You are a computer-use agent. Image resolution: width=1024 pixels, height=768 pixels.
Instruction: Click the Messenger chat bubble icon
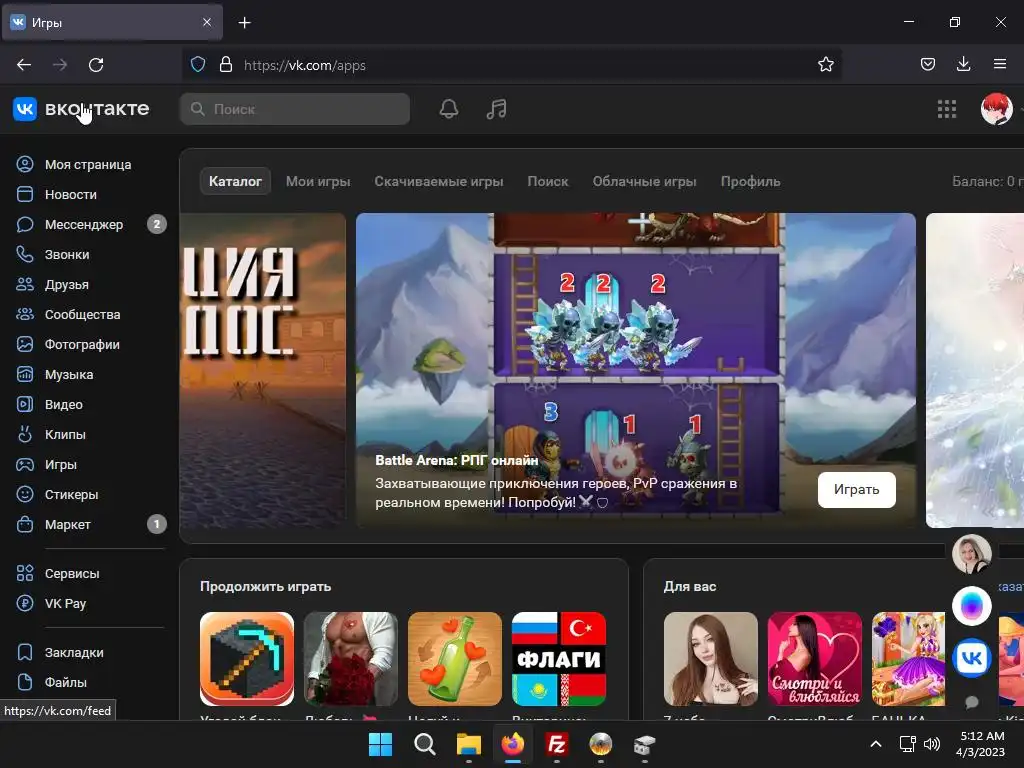25,224
